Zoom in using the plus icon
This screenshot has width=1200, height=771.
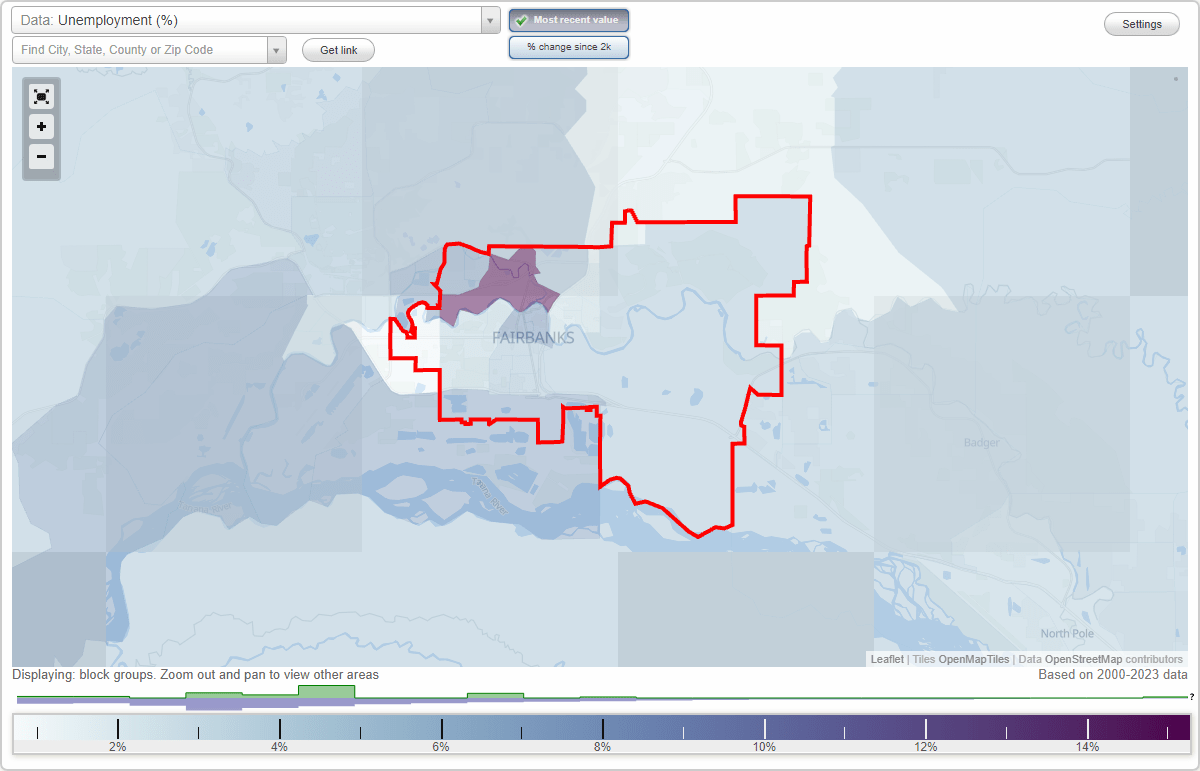click(41, 127)
